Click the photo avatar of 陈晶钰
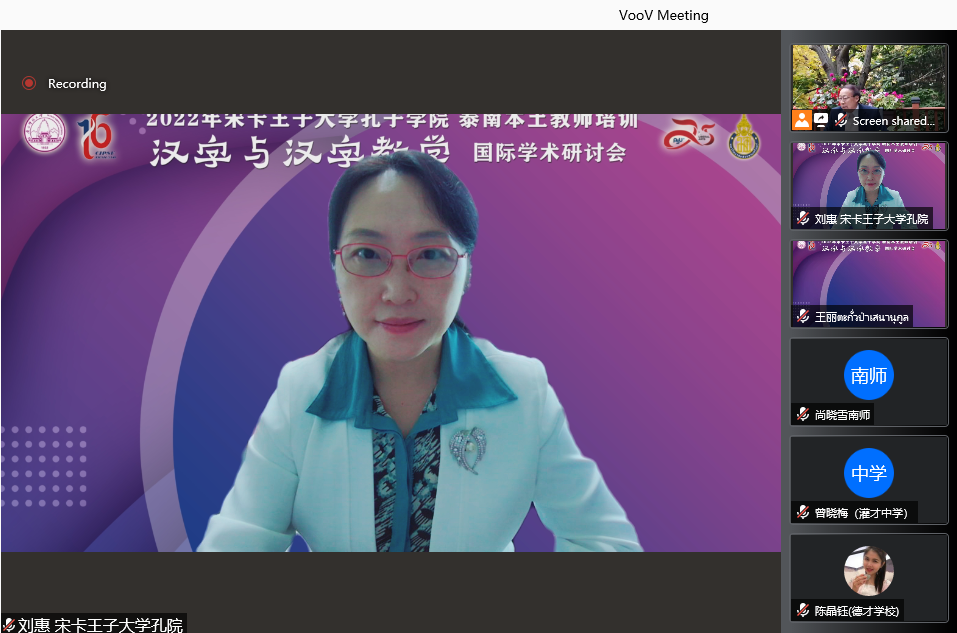This screenshot has width=957, height=633. (x=869, y=571)
